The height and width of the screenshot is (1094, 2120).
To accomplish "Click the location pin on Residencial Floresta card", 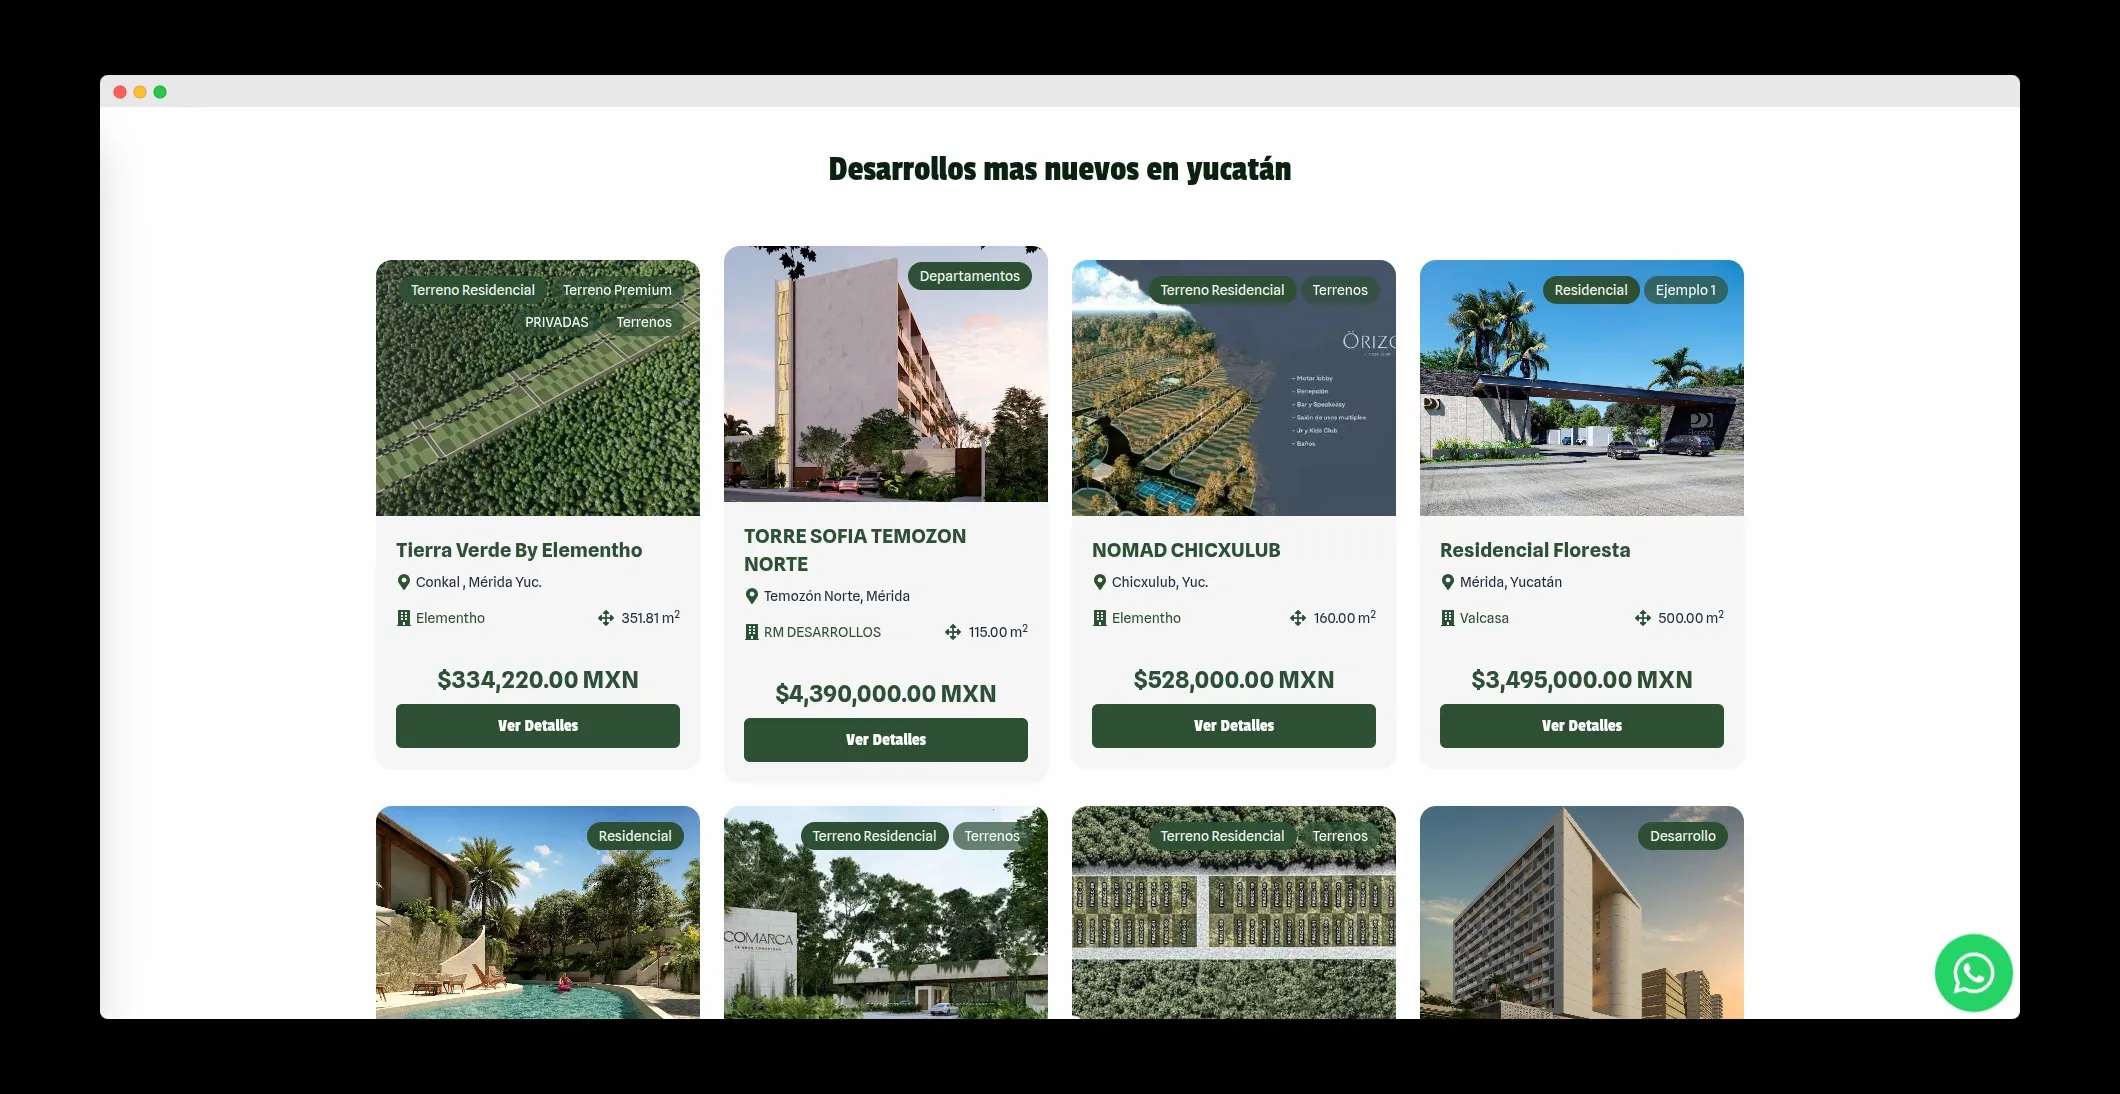I will coord(1448,581).
